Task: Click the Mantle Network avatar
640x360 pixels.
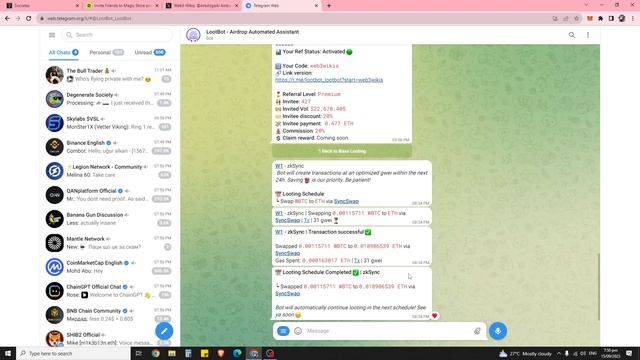Action: pos(55,243)
